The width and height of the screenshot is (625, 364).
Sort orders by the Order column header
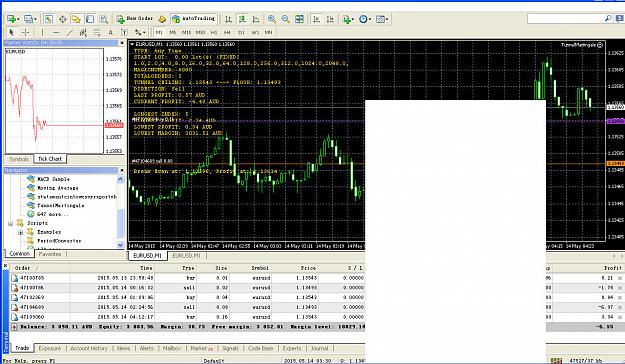point(22,268)
